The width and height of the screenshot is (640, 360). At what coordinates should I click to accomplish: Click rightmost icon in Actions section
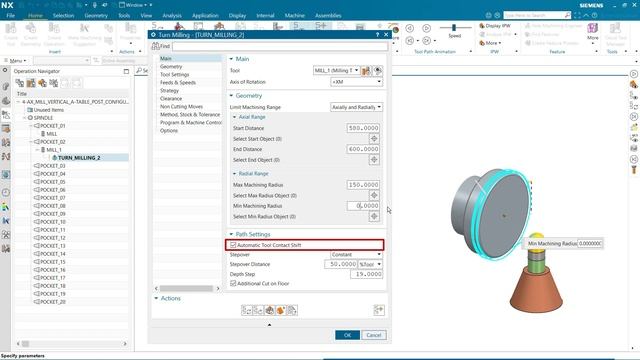(379, 310)
